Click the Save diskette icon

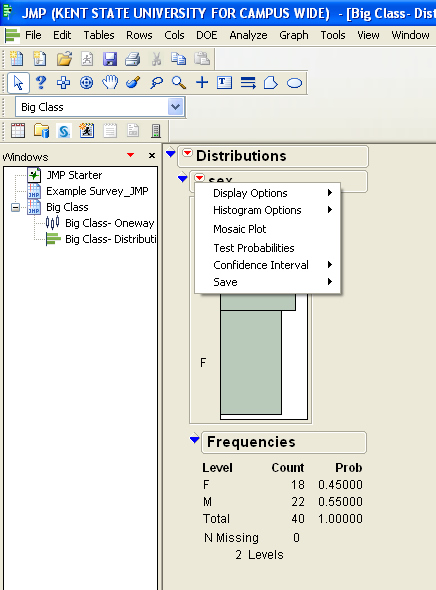click(110, 59)
